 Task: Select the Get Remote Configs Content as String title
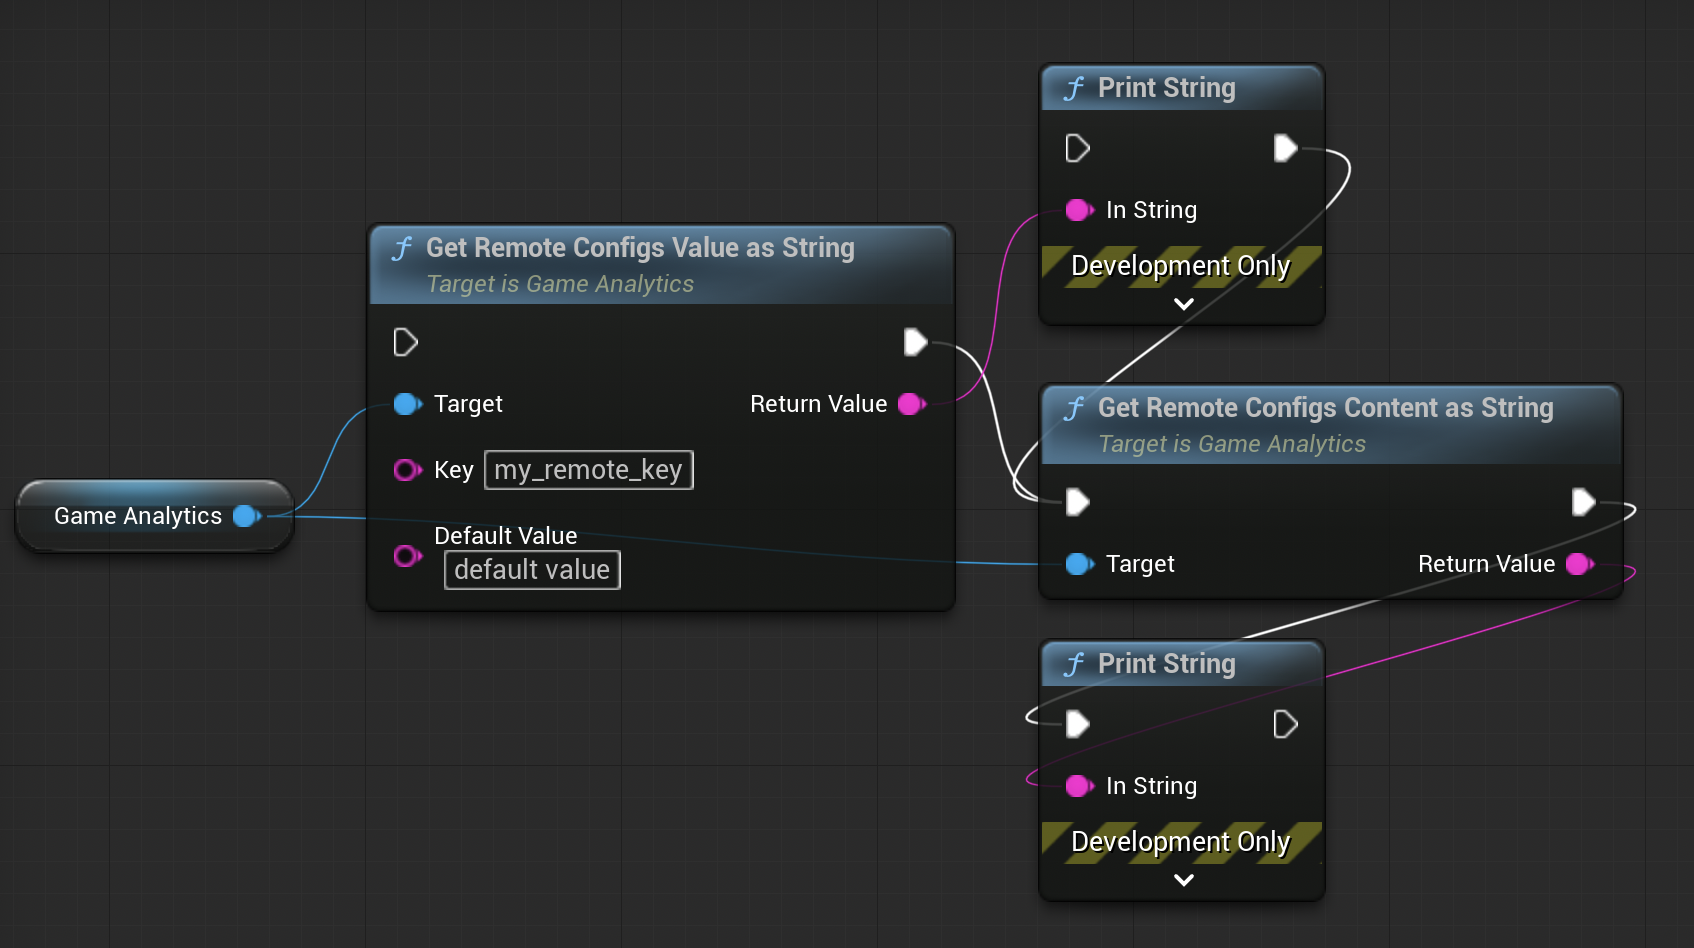pos(1325,408)
